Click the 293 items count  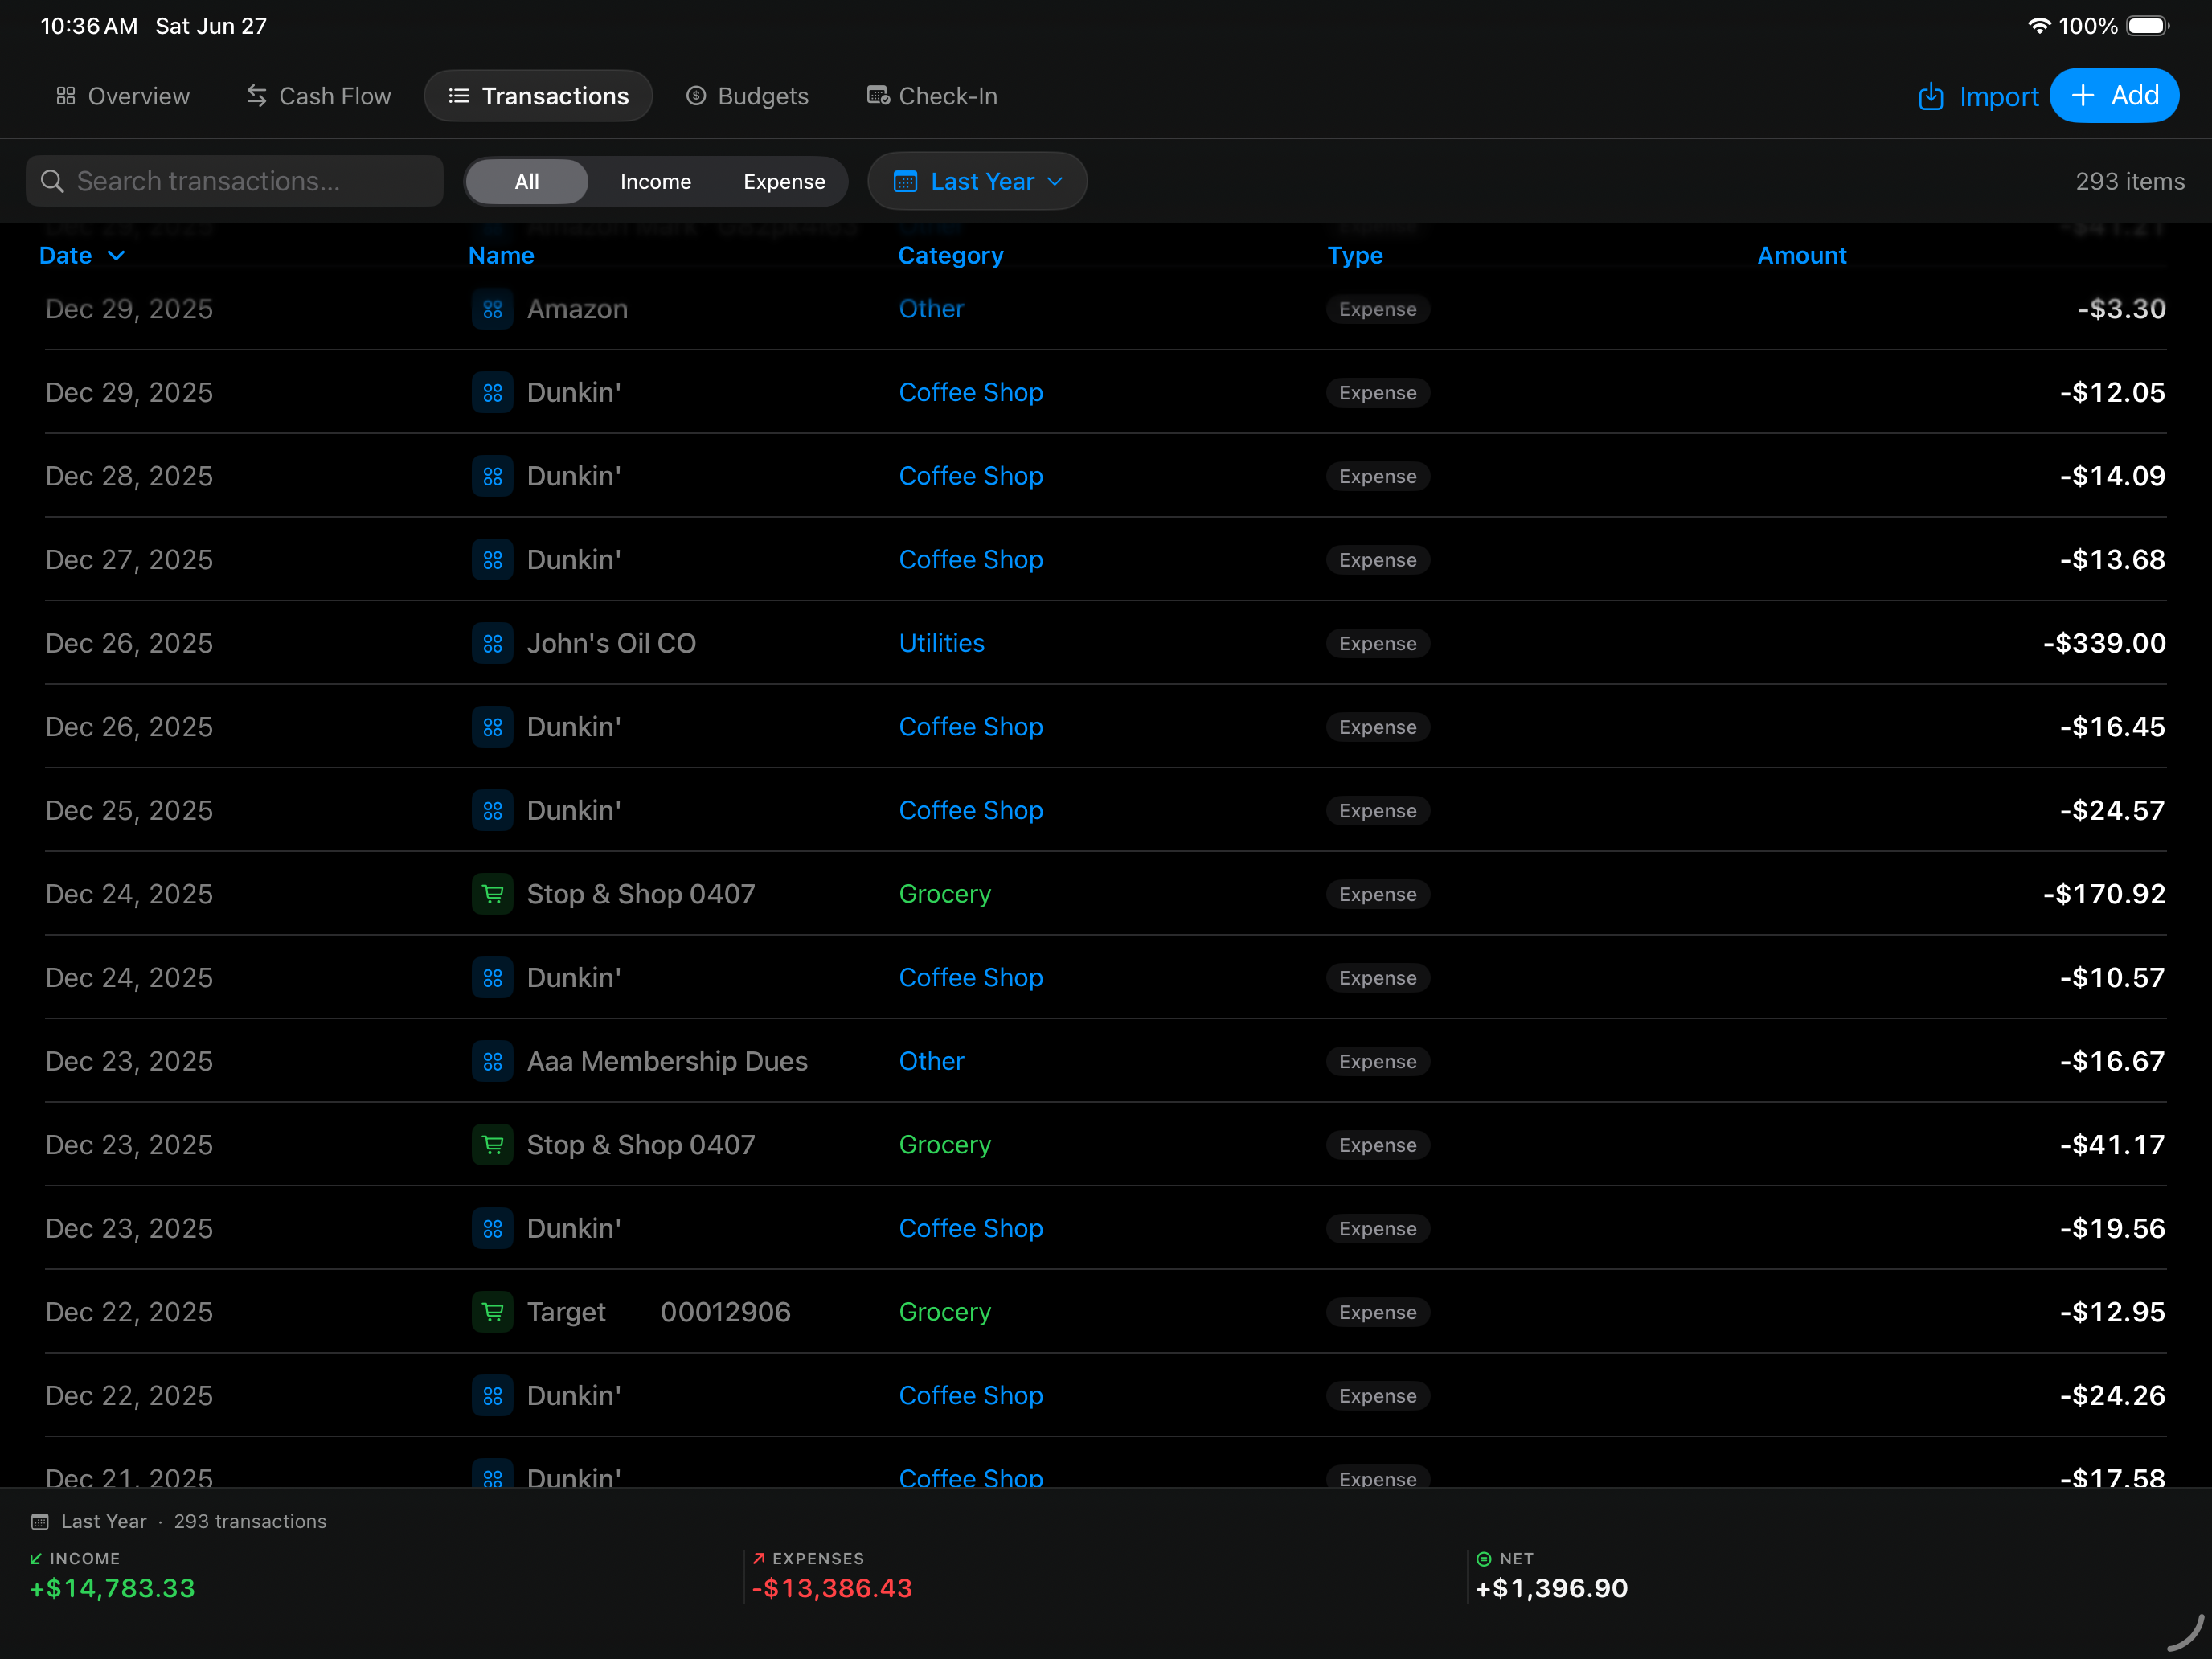pyautogui.click(x=2130, y=181)
